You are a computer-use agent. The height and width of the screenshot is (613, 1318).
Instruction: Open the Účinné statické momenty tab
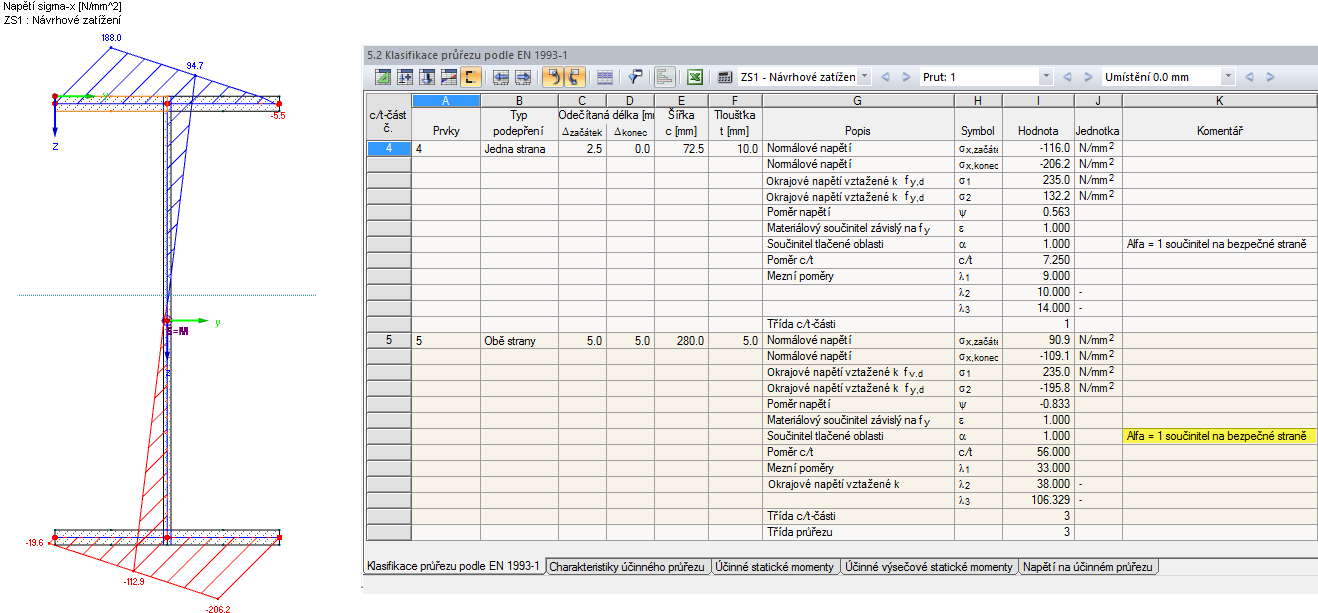click(x=775, y=567)
